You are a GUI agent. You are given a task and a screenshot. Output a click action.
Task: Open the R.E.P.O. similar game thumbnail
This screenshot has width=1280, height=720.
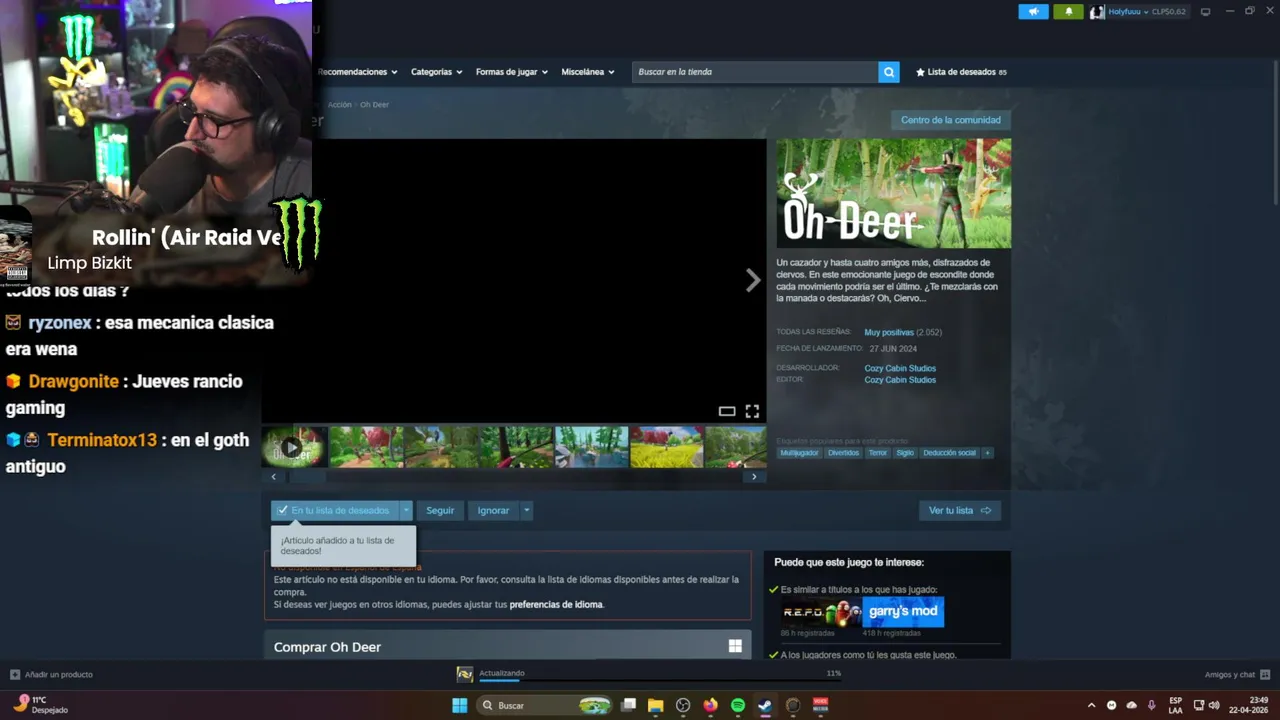[821, 612]
